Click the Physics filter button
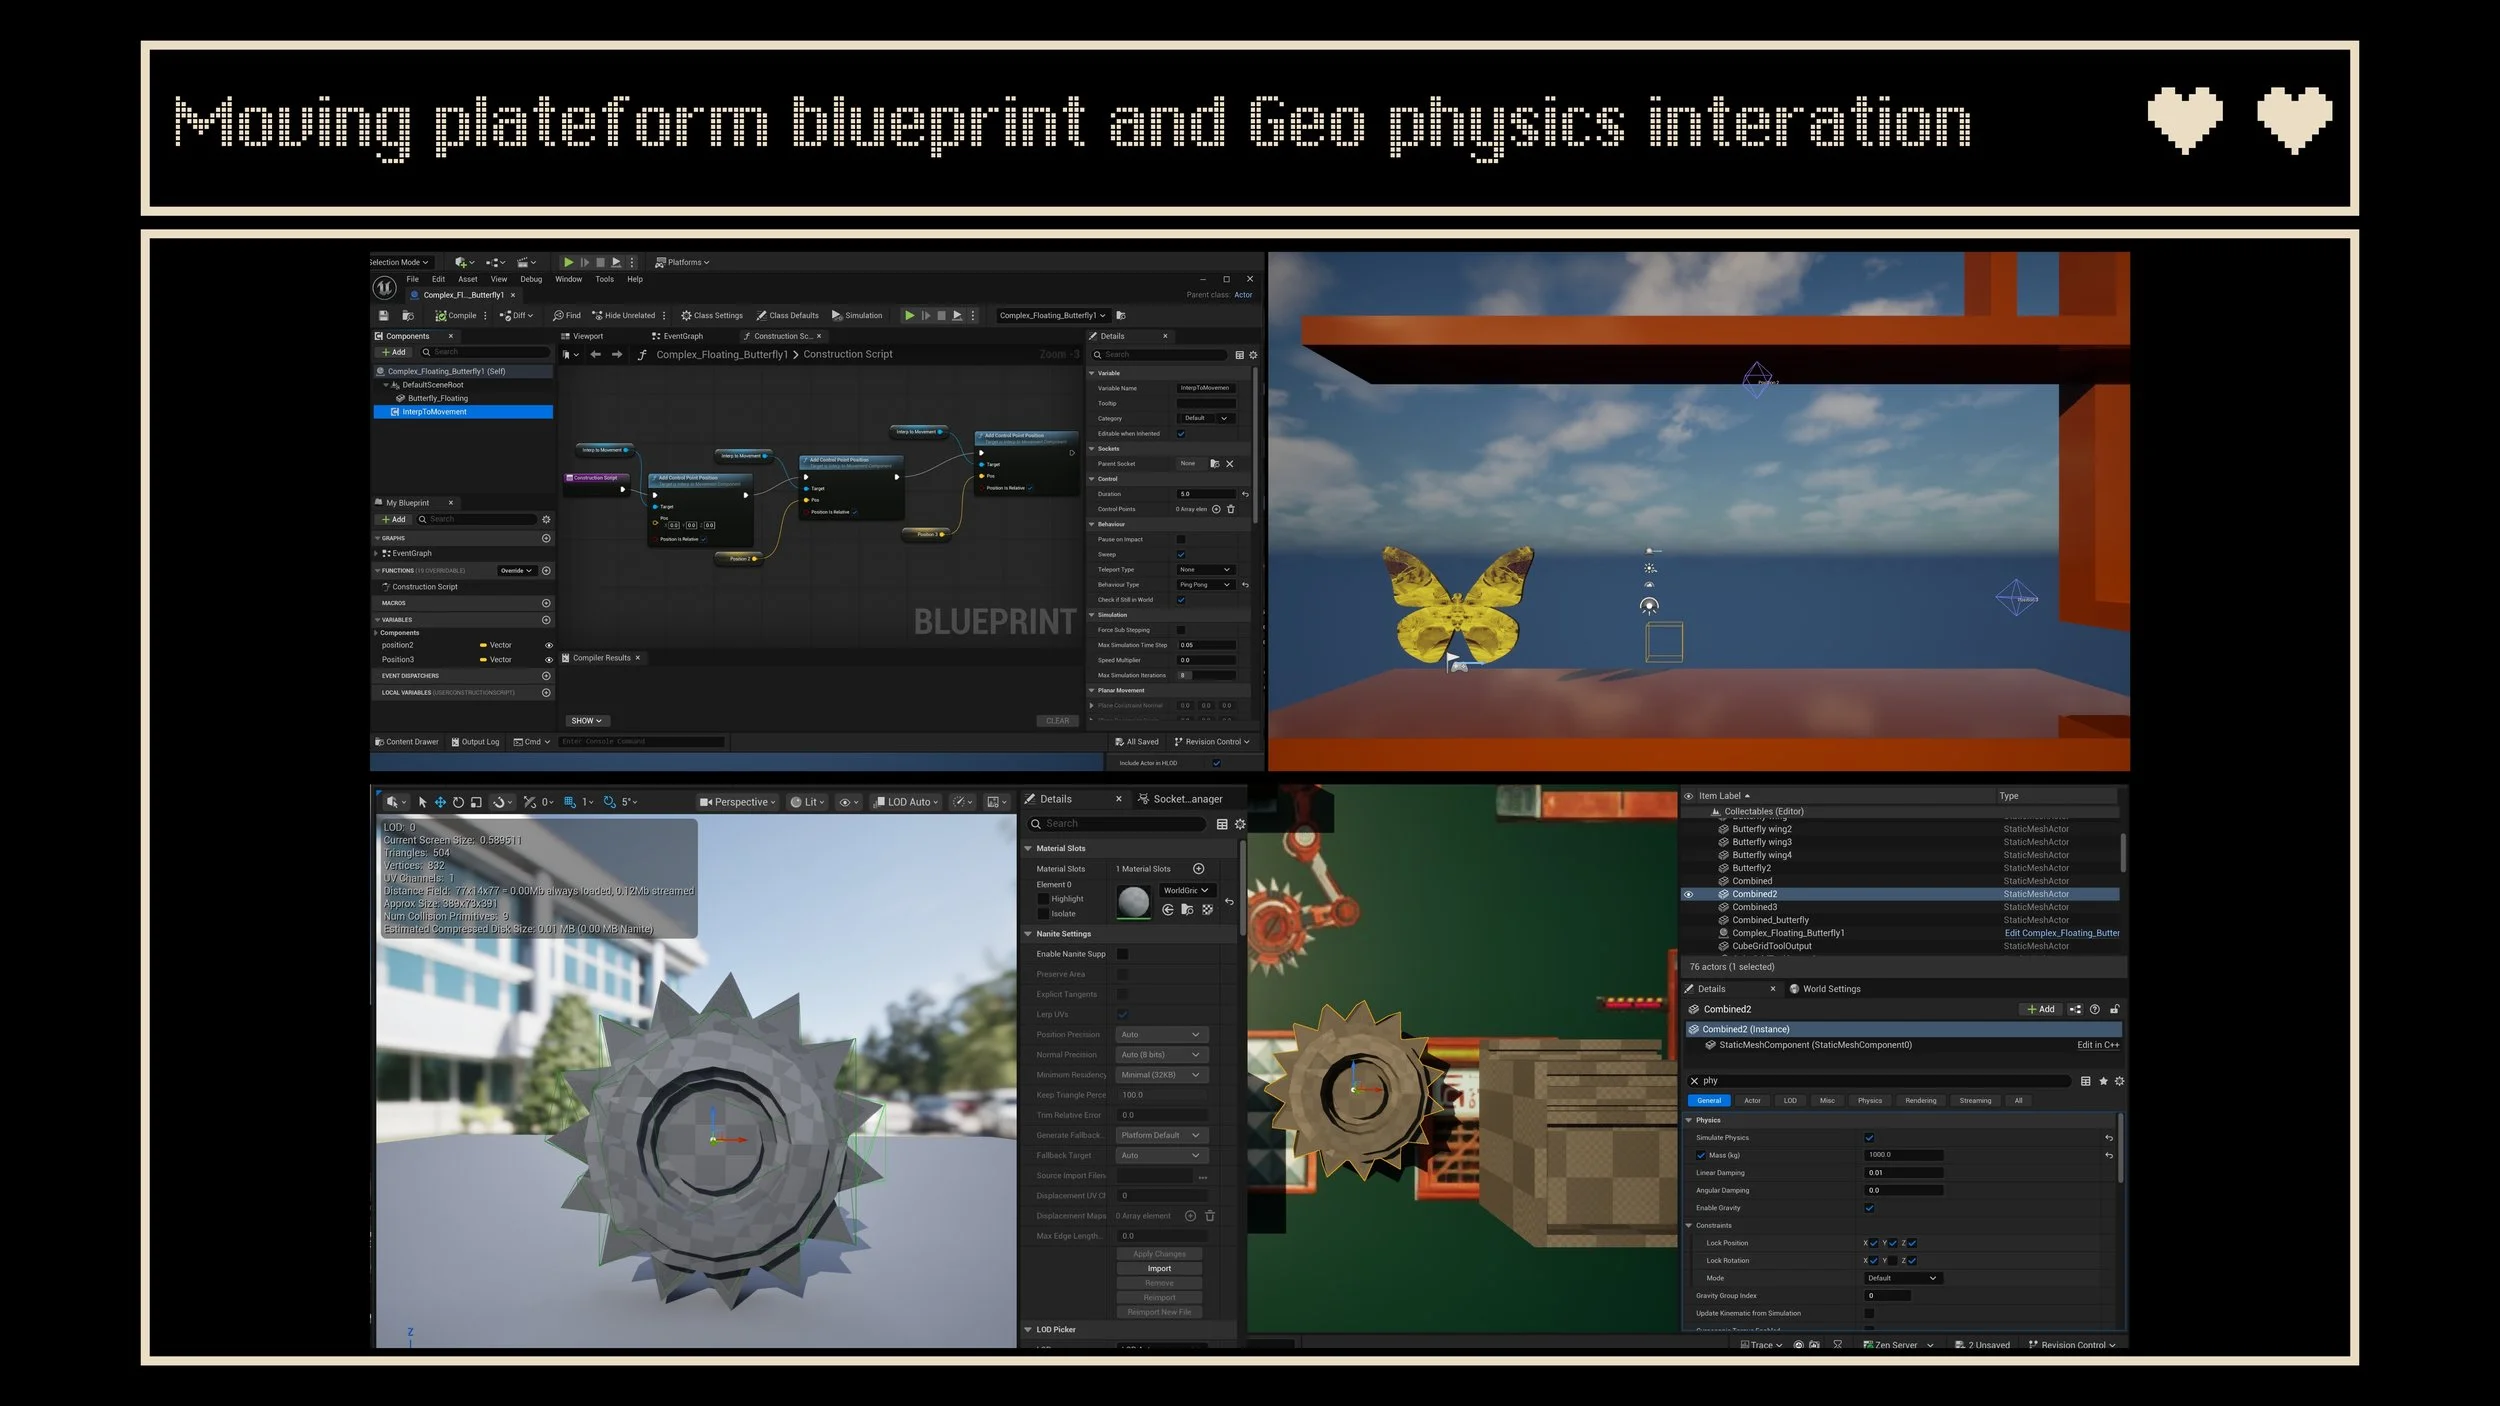Viewport: 2500px width, 1406px height. (1869, 1101)
